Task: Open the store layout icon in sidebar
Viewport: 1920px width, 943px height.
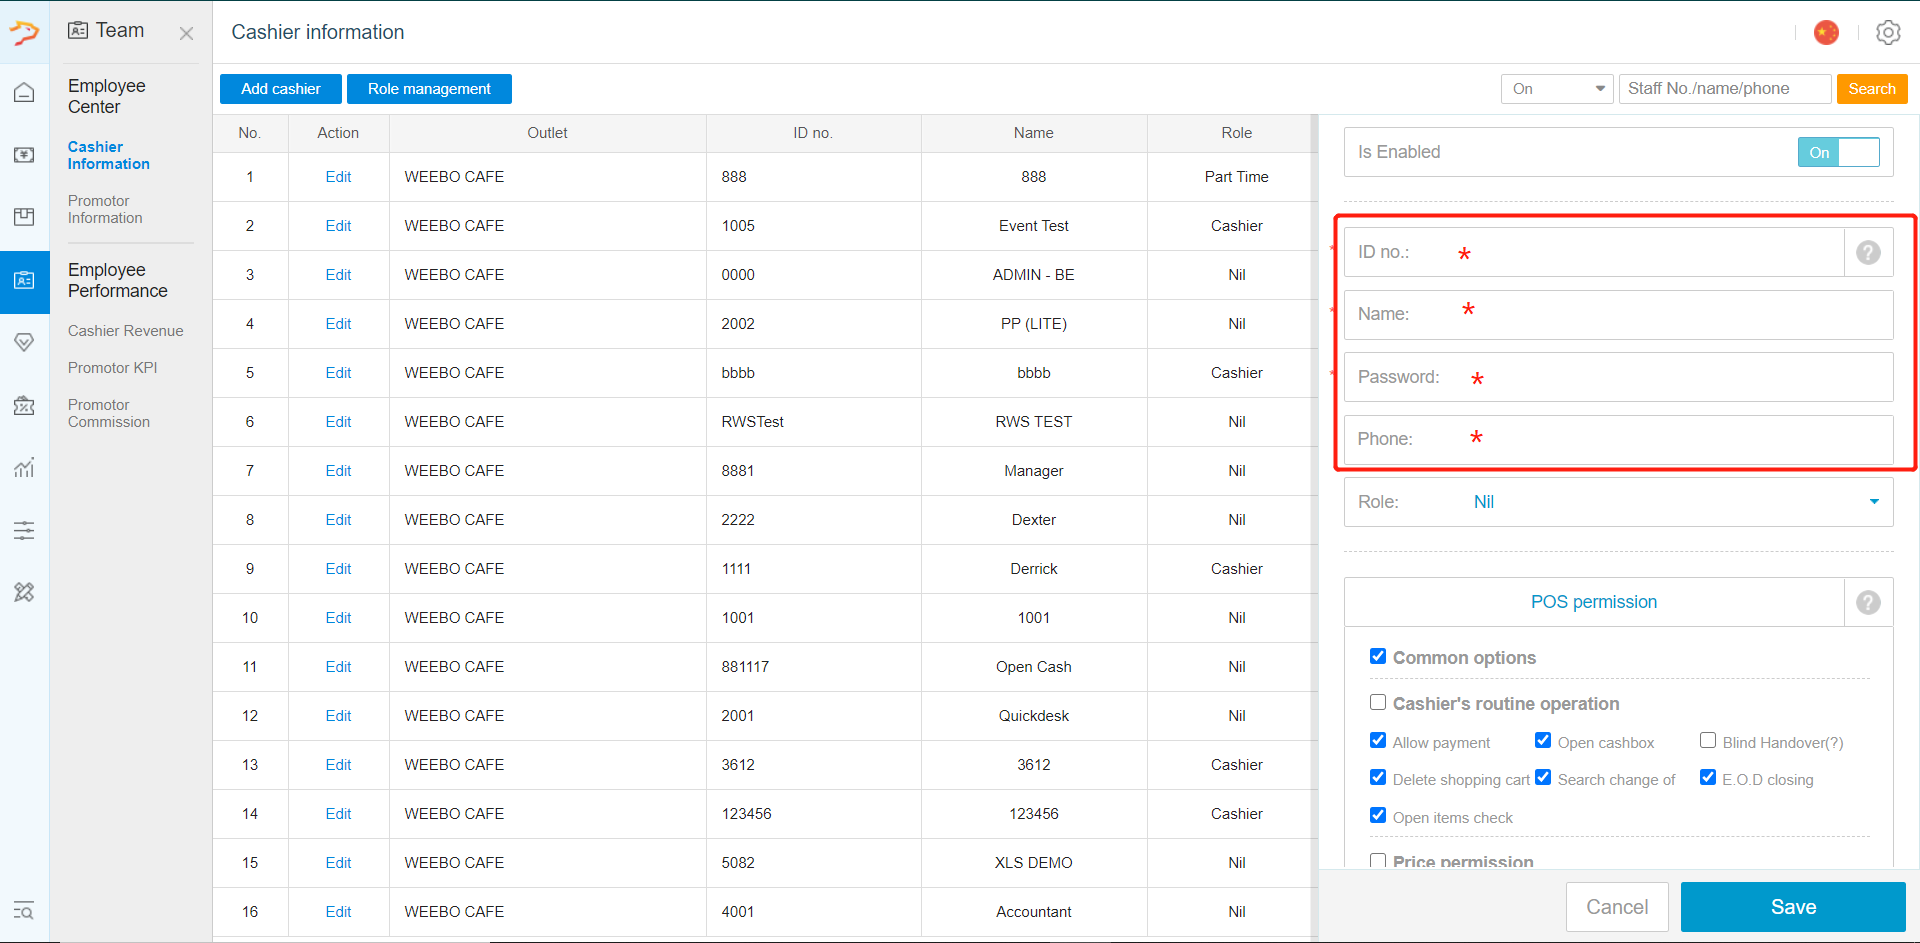Action: [x=24, y=217]
